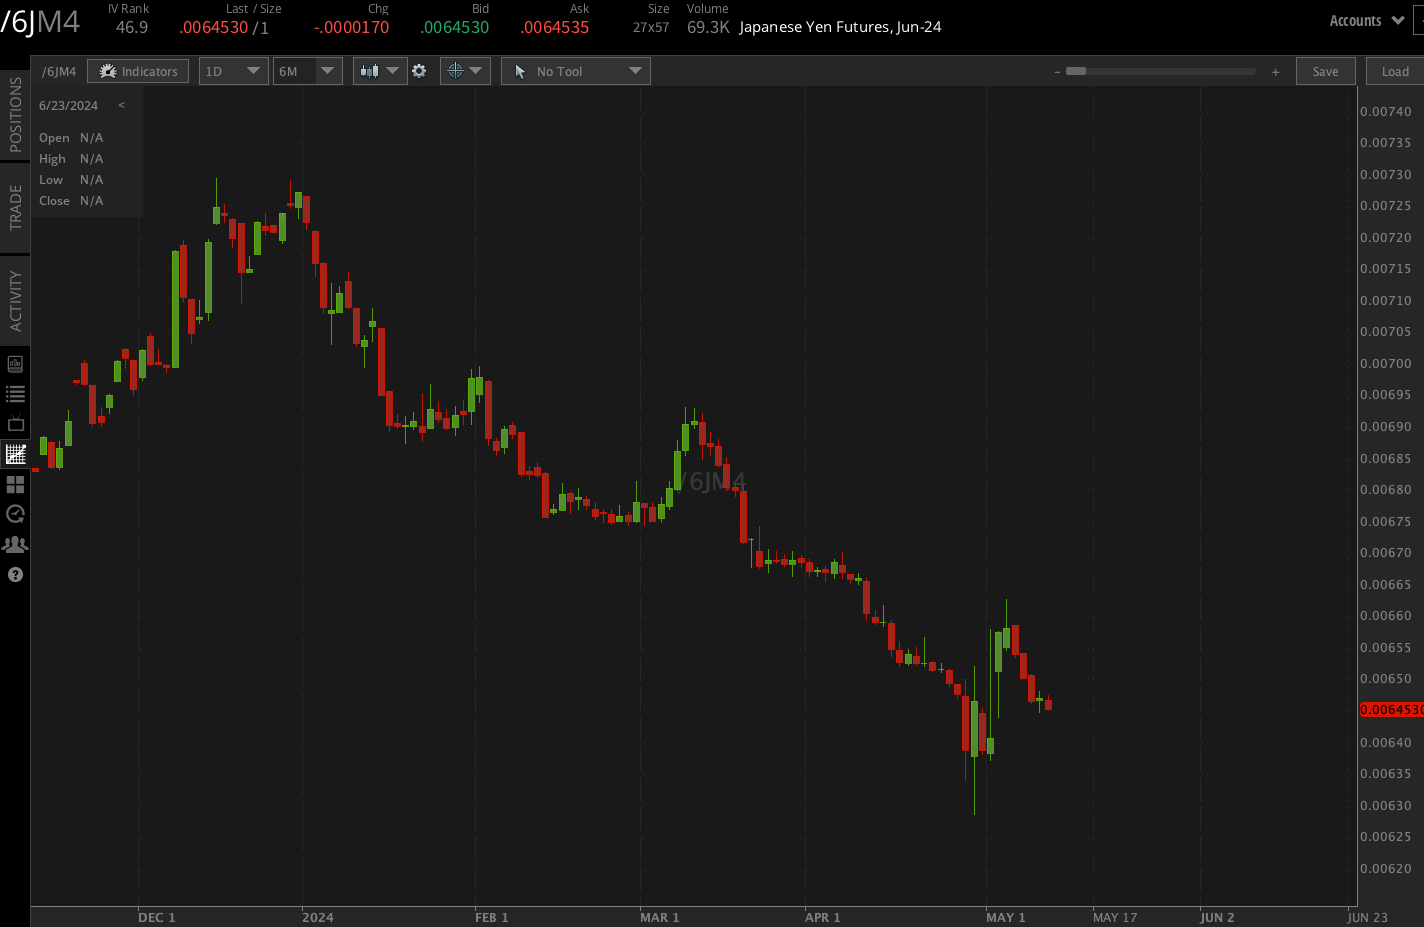
Task: Switch to the Trade tab
Action: coord(15,207)
